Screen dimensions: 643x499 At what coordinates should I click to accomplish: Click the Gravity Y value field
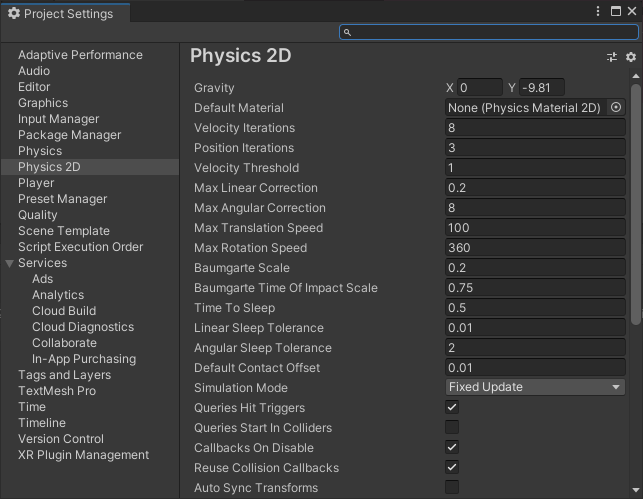pos(541,87)
